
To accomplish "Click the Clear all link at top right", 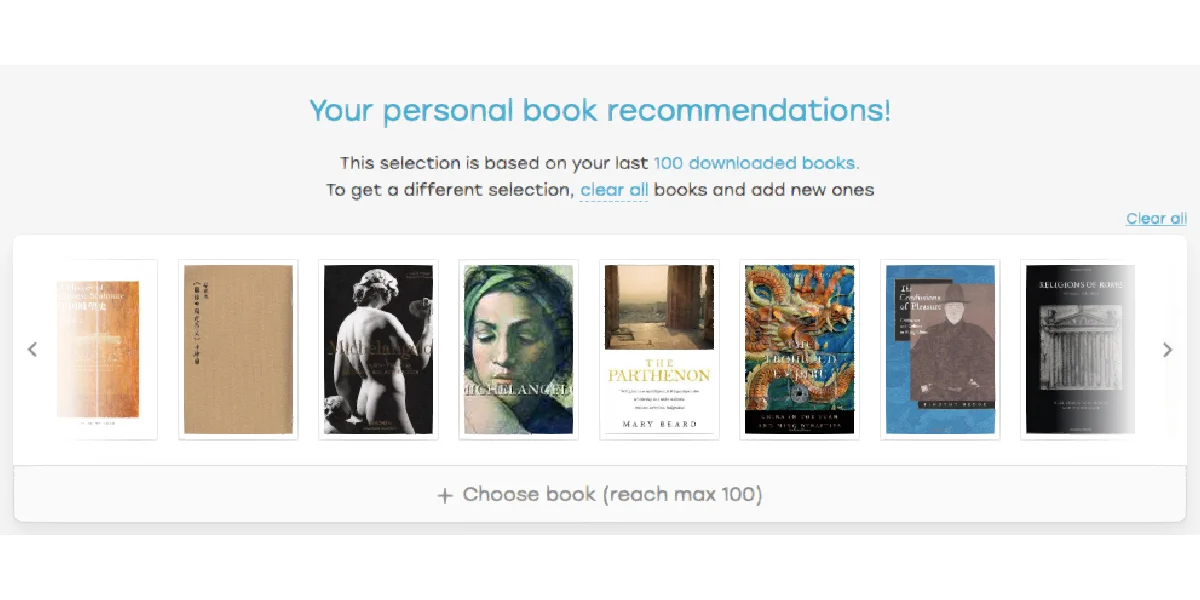I will pyautogui.click(x=1156, y=218).
